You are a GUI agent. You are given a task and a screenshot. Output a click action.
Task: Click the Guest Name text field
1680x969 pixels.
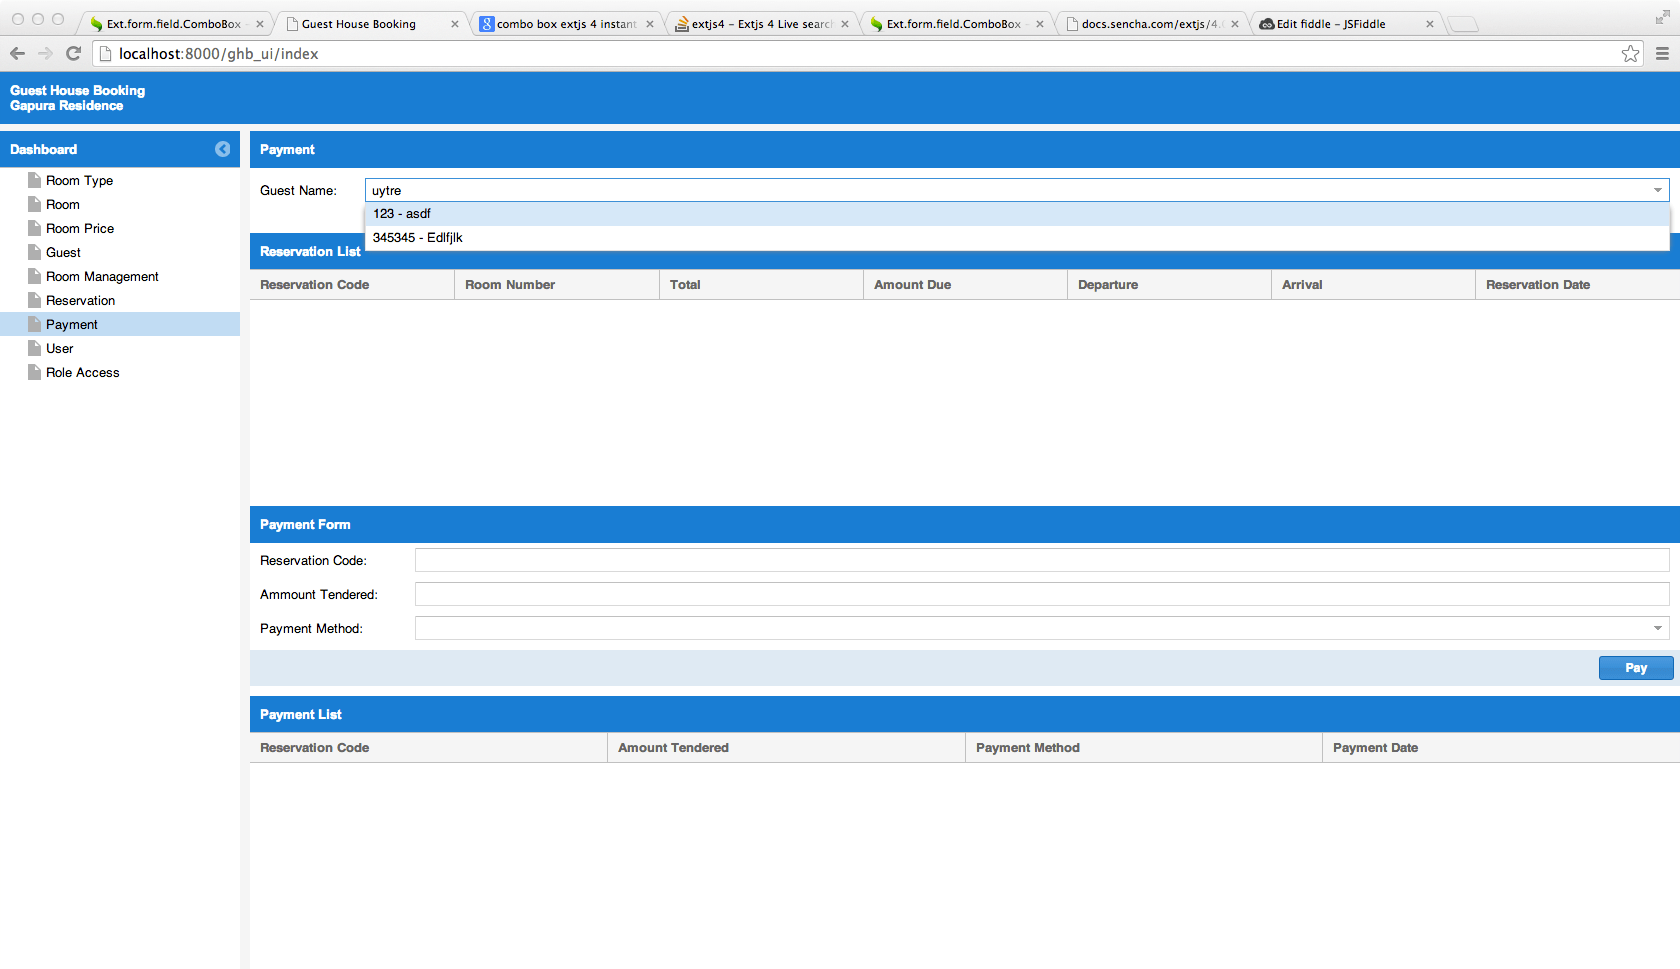click(x=1006, y=190)
